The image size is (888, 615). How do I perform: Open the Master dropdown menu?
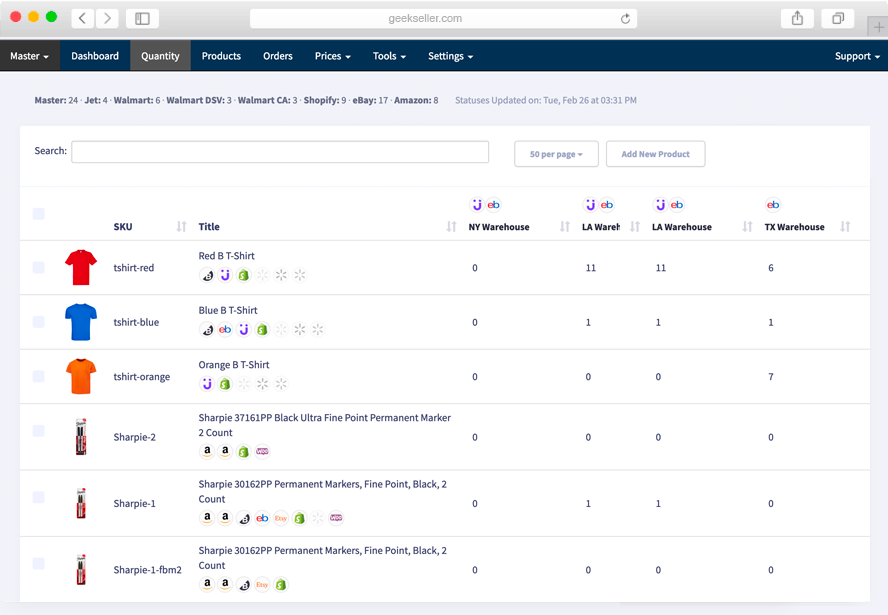29,56
